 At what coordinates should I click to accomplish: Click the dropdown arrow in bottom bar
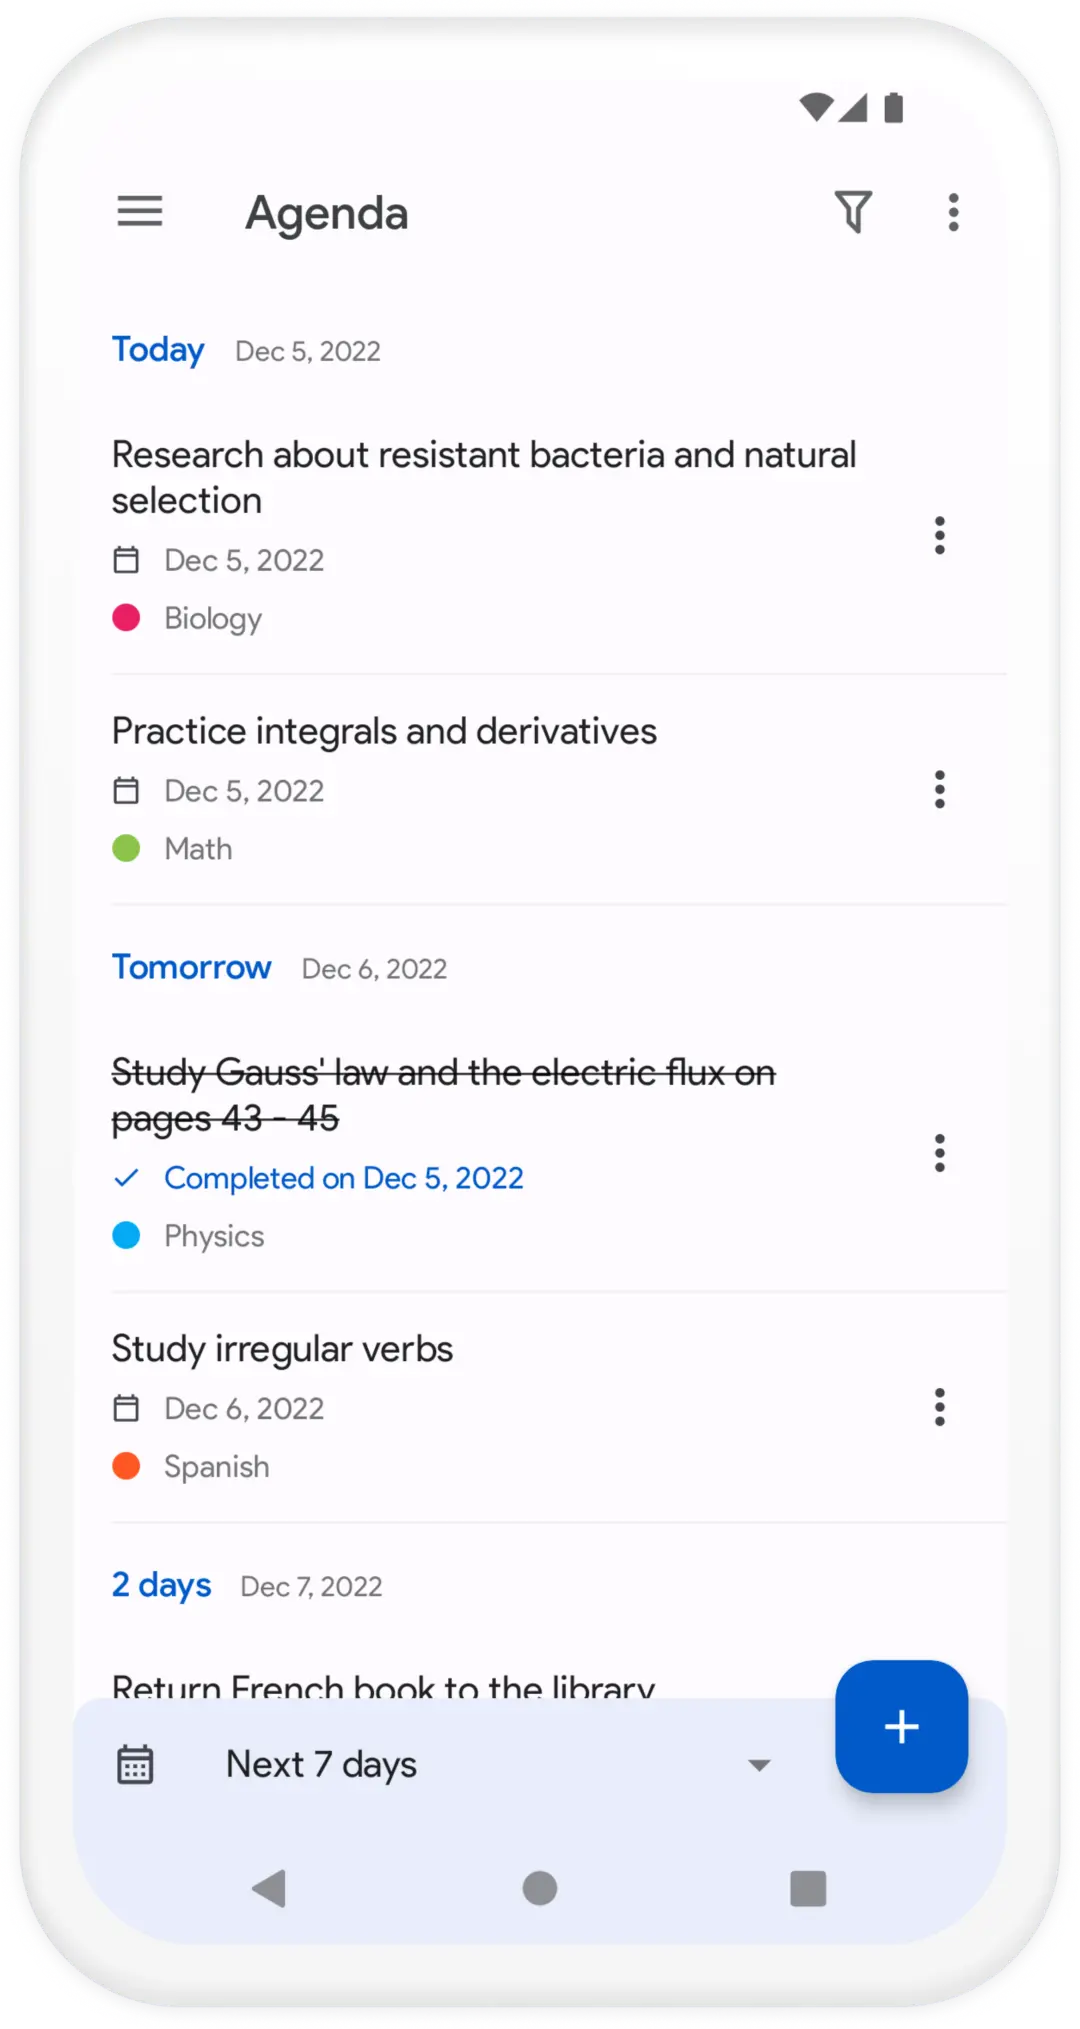(759, 1766)
